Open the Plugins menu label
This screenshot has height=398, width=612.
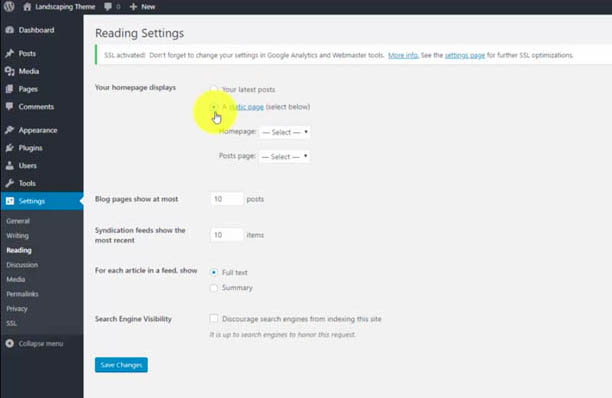pos(30,148)
